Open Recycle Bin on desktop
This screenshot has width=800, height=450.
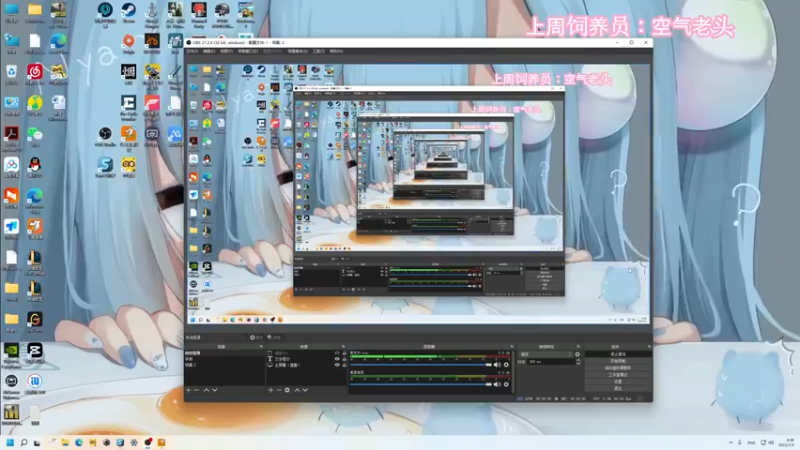[x=12, y=74]
